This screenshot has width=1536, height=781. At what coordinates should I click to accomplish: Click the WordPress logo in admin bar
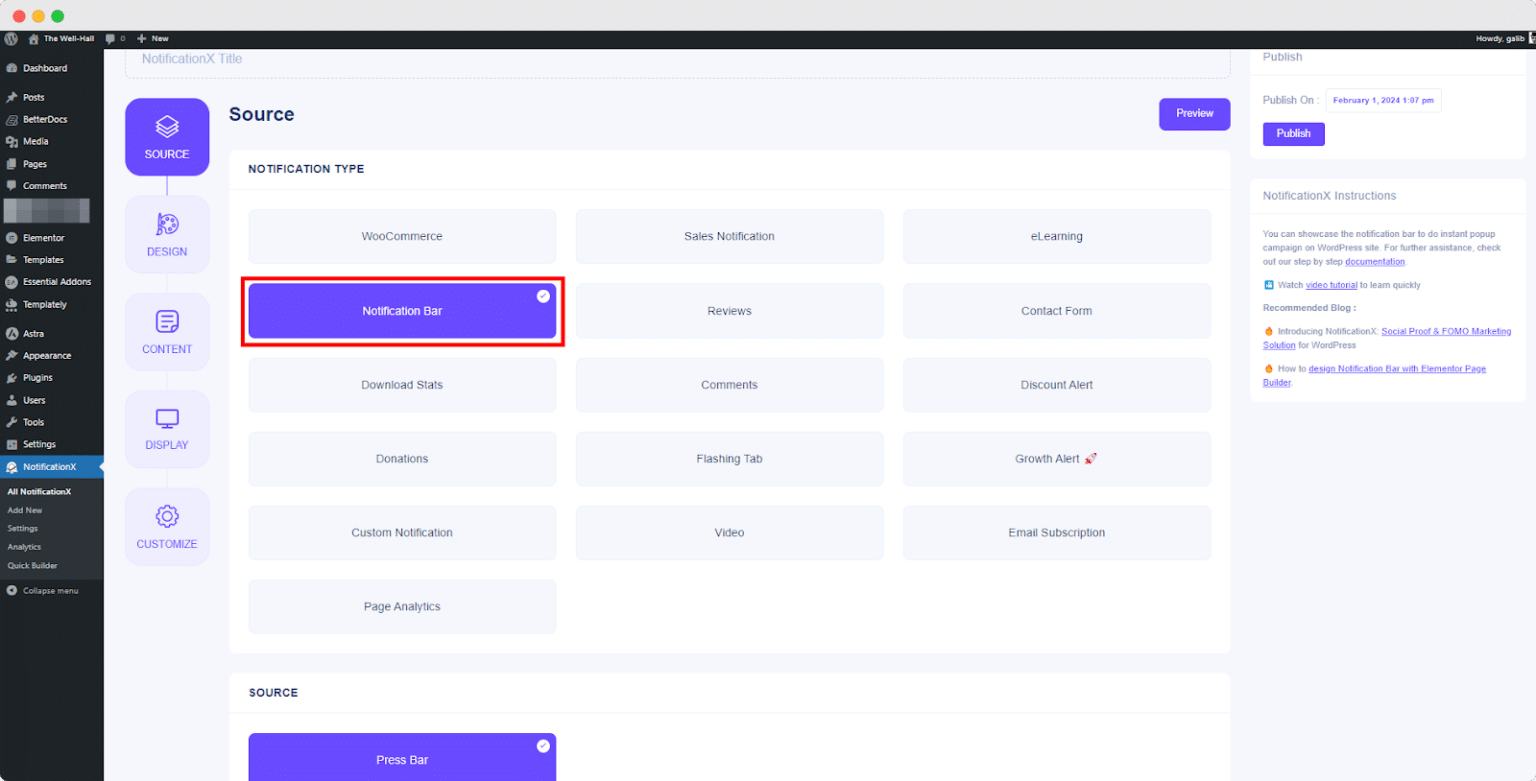(11, 39)
